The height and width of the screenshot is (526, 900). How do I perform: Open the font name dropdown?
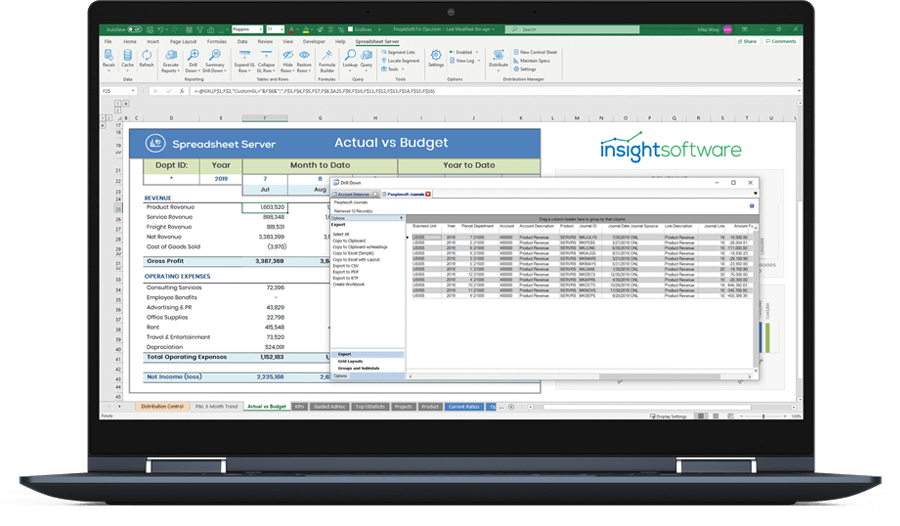[x=260, y=29]
